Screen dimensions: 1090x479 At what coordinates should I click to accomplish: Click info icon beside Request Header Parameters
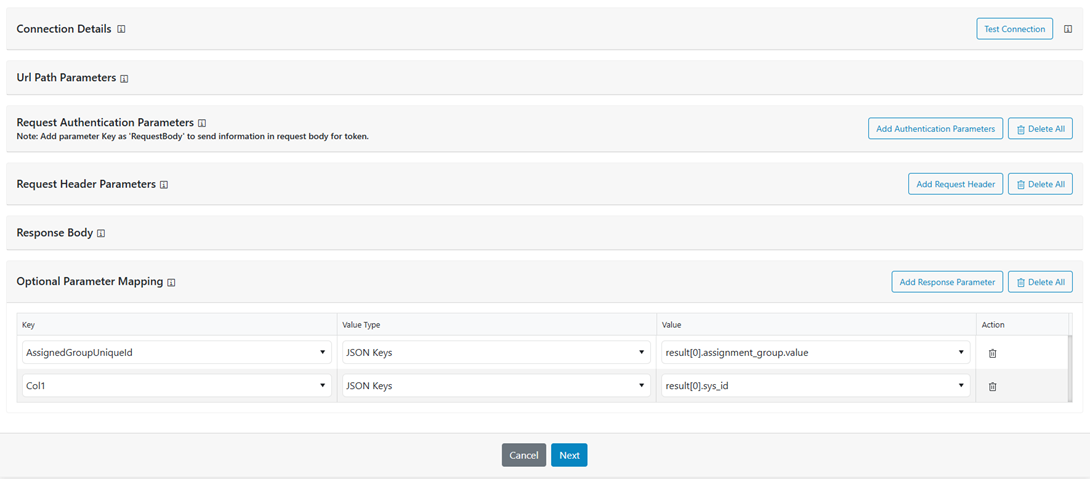pos(164,185)
